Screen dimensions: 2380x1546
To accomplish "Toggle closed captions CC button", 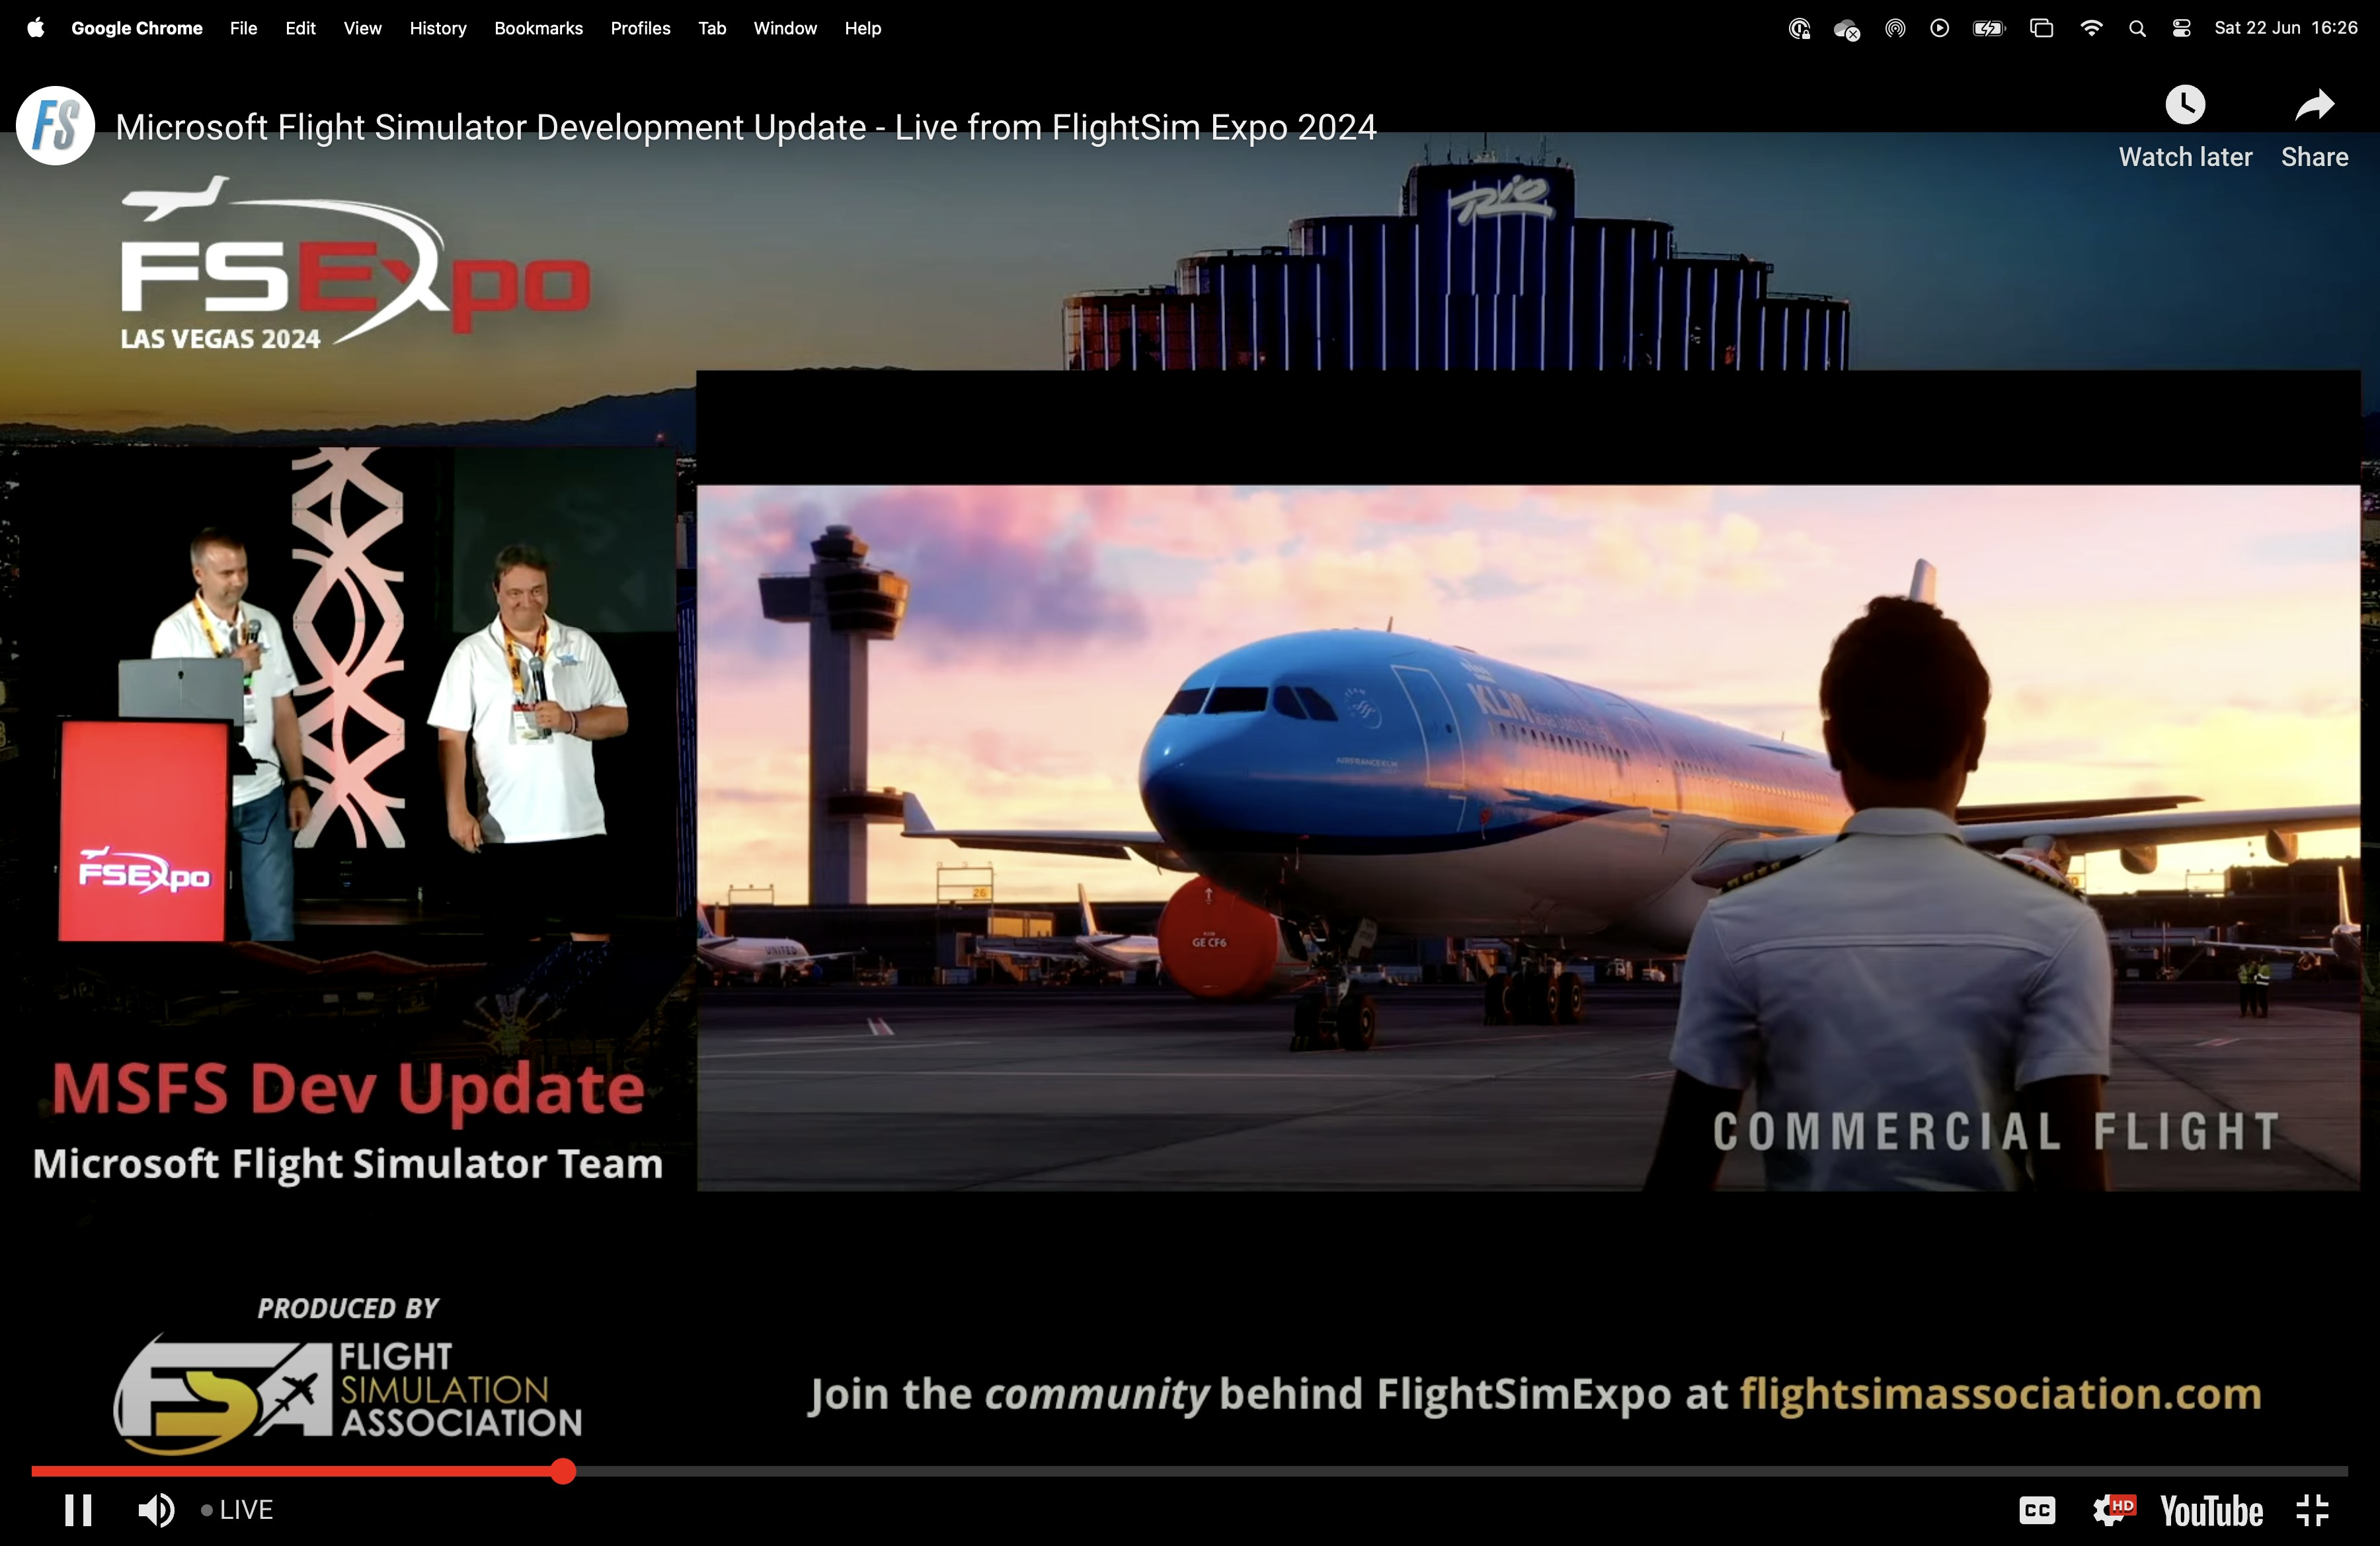I will (2037, 1510).
